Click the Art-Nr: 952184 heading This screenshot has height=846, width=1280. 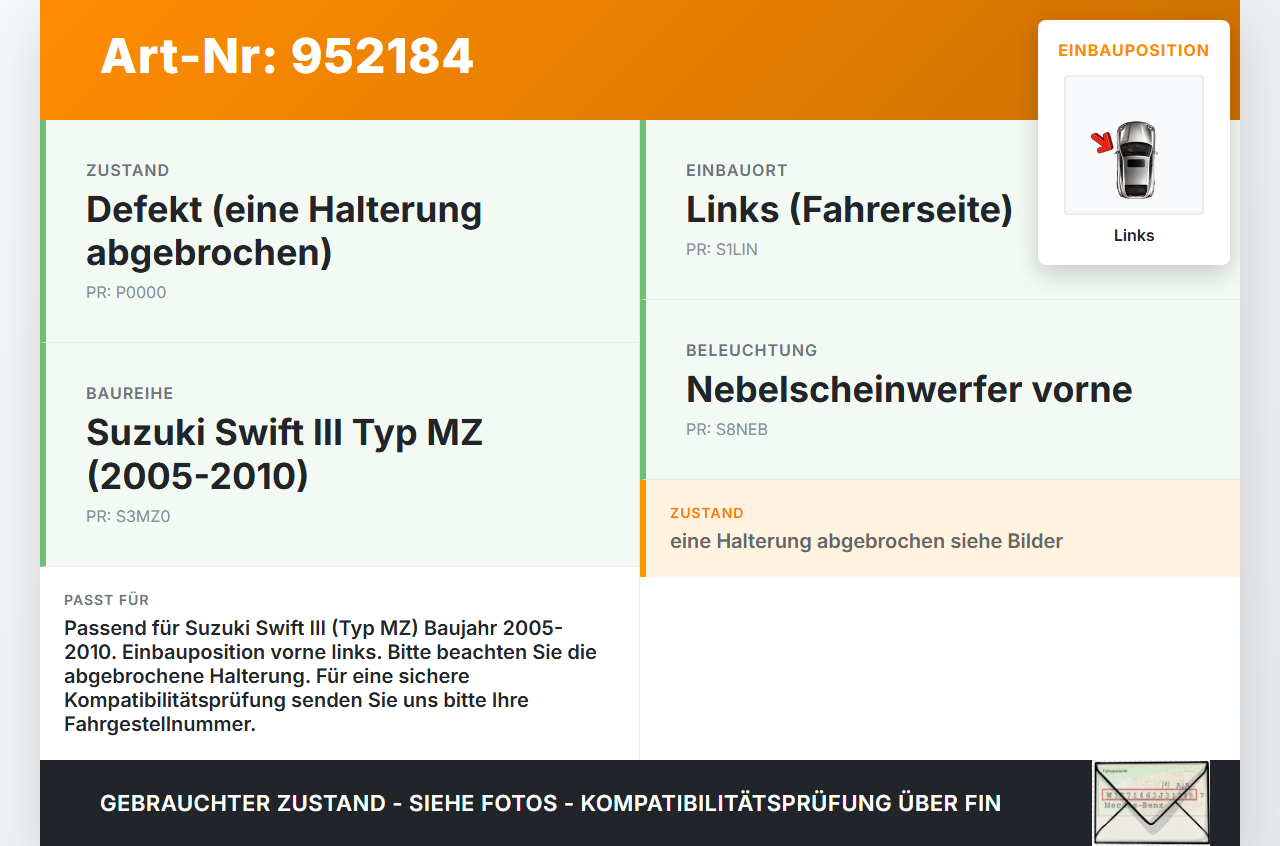click(x=287, y=56)
